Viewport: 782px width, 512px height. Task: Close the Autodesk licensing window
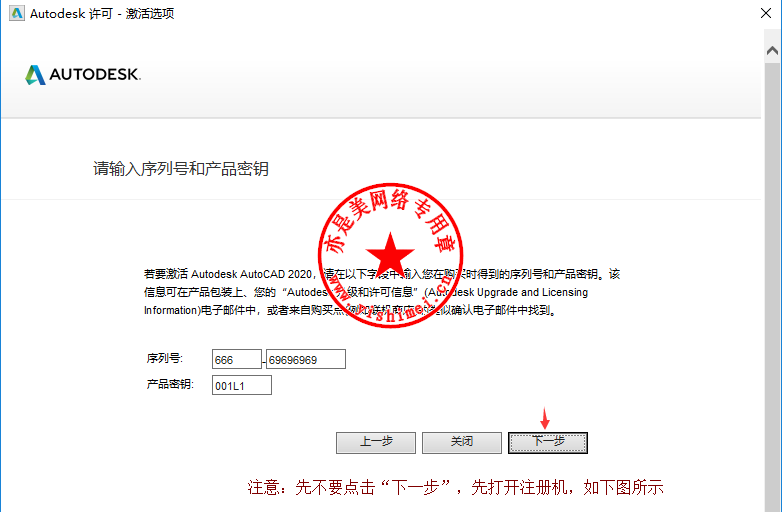click(766, 13)
